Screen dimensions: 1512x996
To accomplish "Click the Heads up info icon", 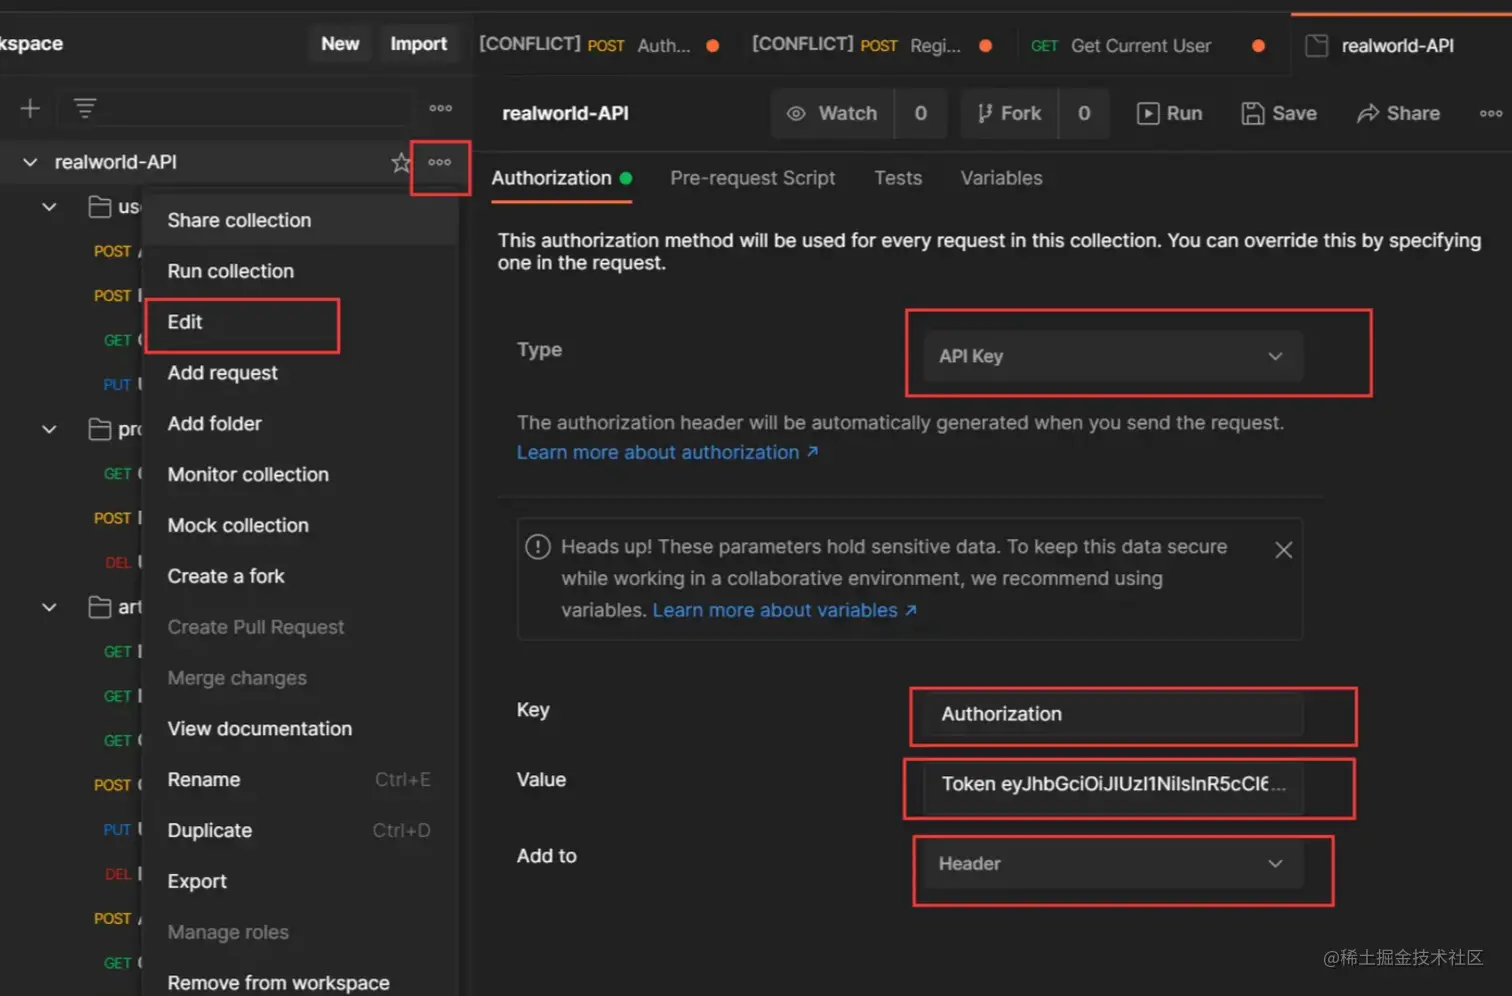I will tap(538, 547).
